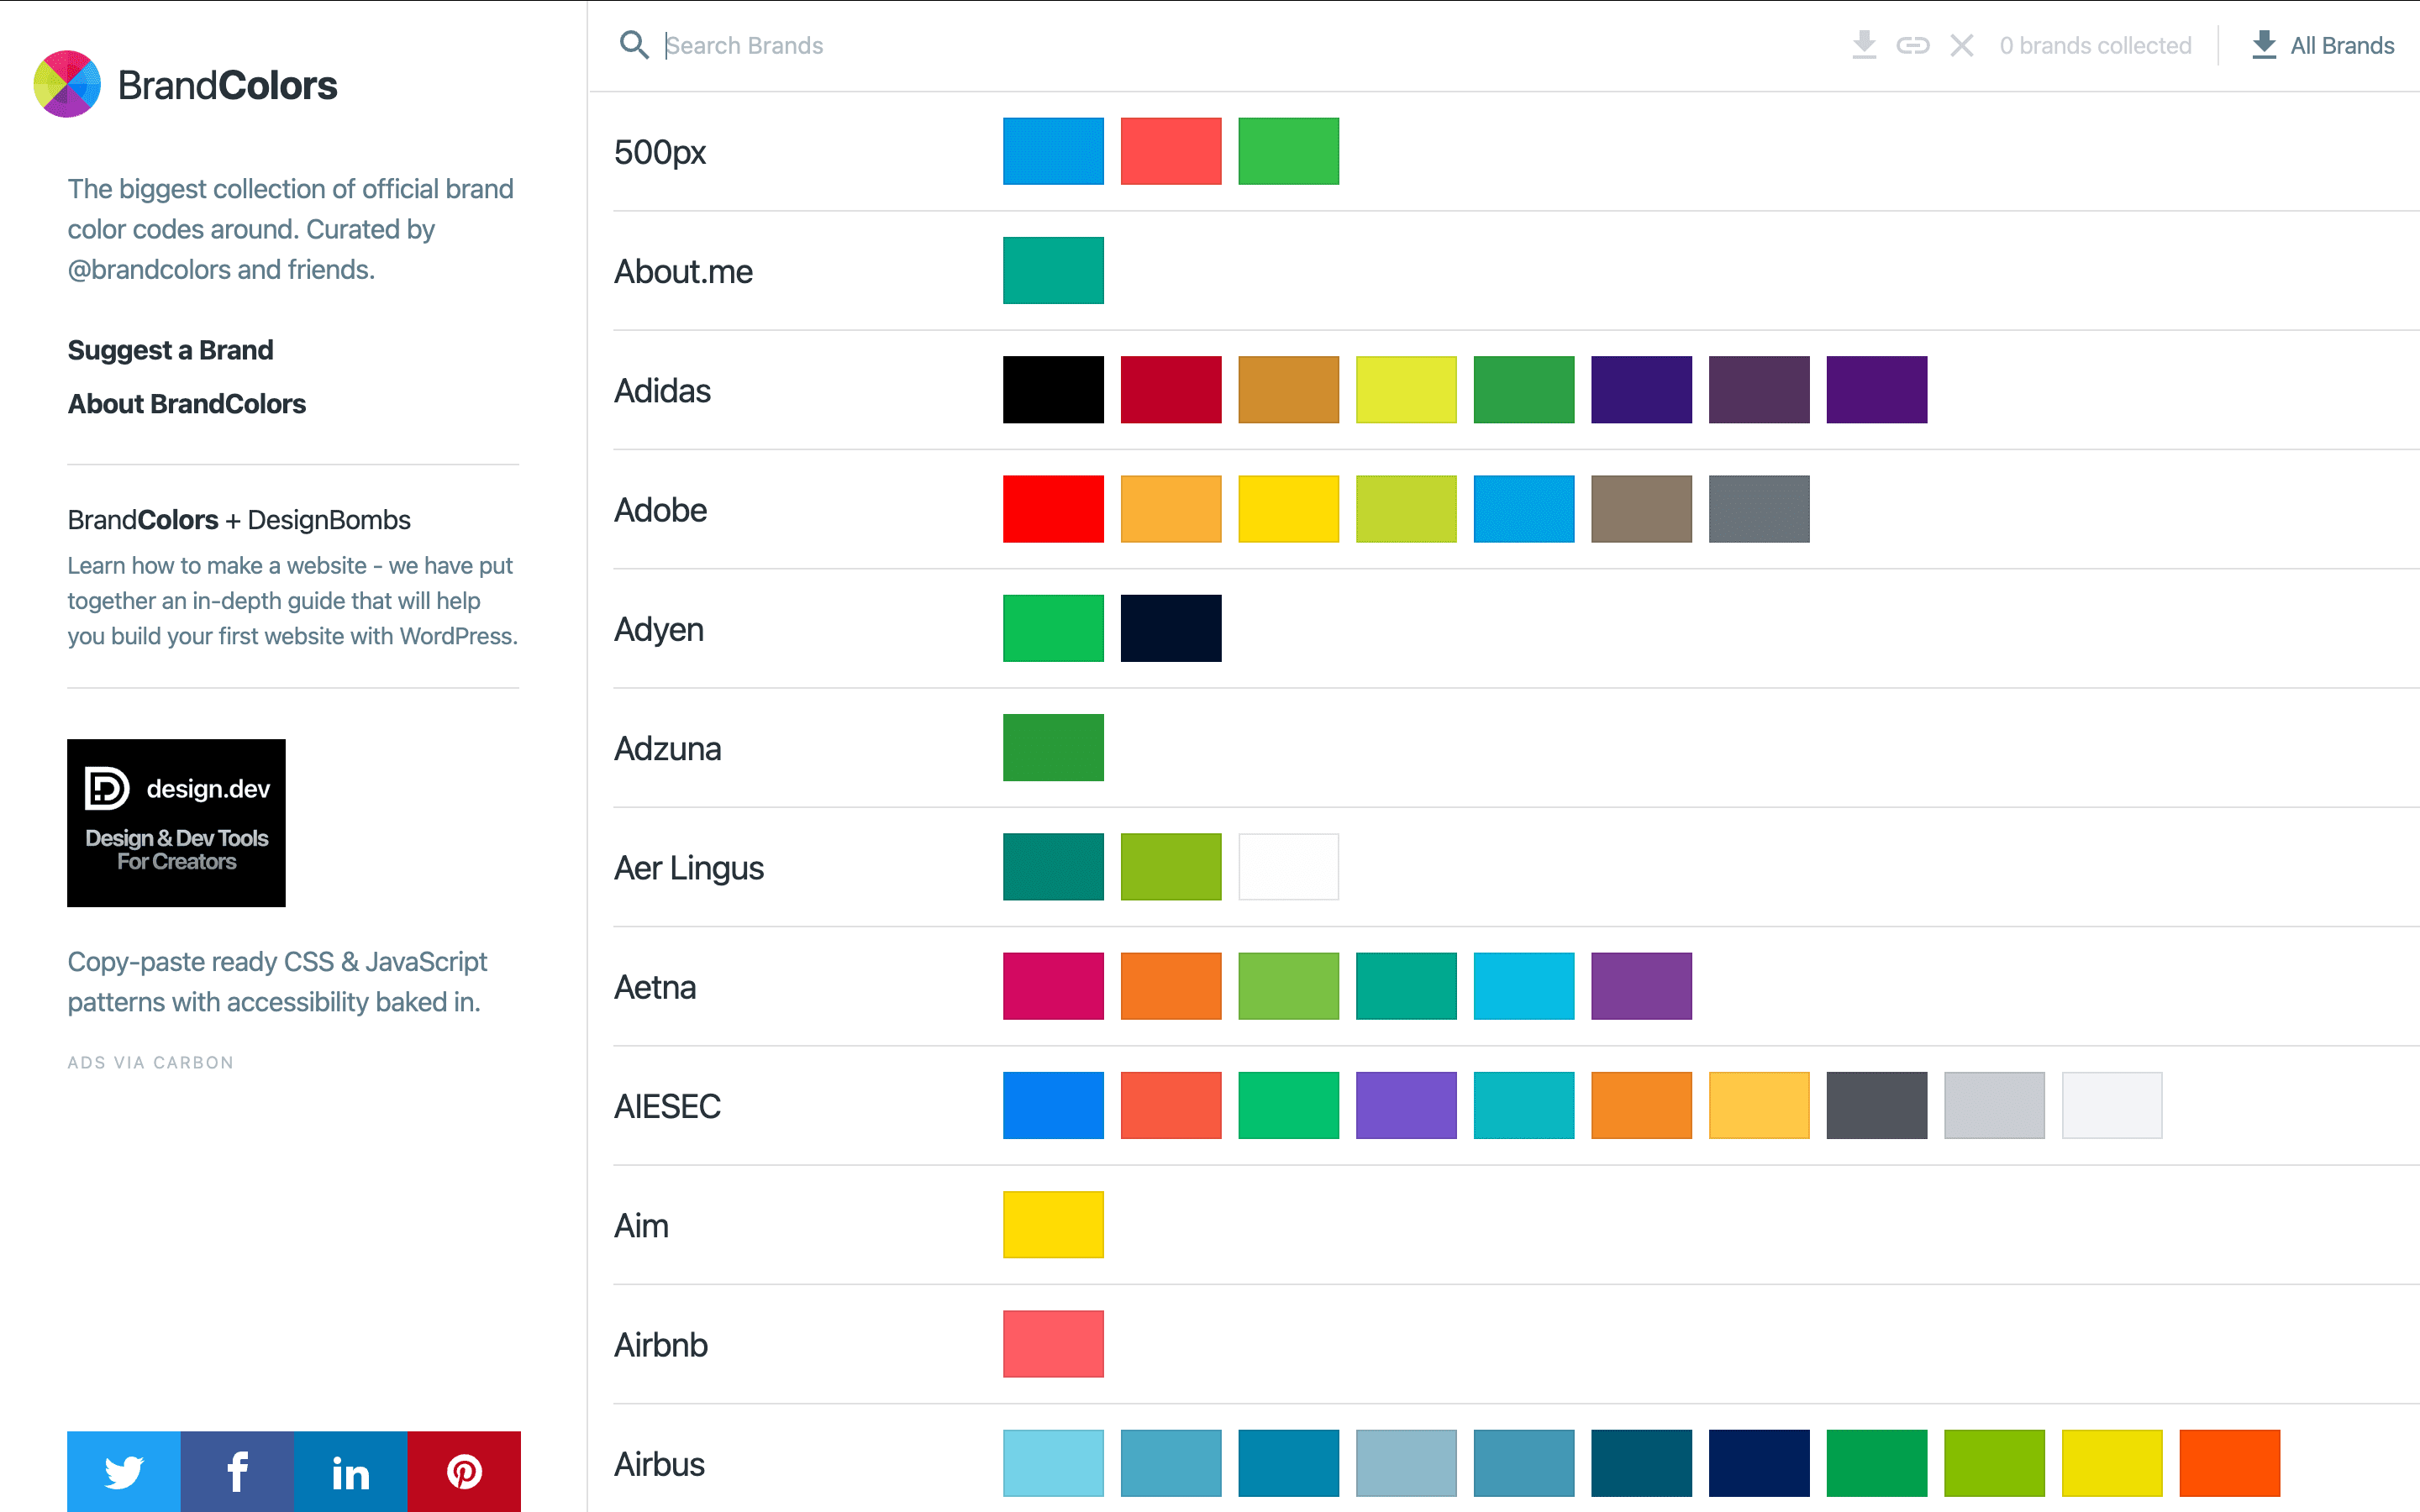Click the All Brands download button
Viewport: 2420px width, 1512px height.
click(2322, 45)
